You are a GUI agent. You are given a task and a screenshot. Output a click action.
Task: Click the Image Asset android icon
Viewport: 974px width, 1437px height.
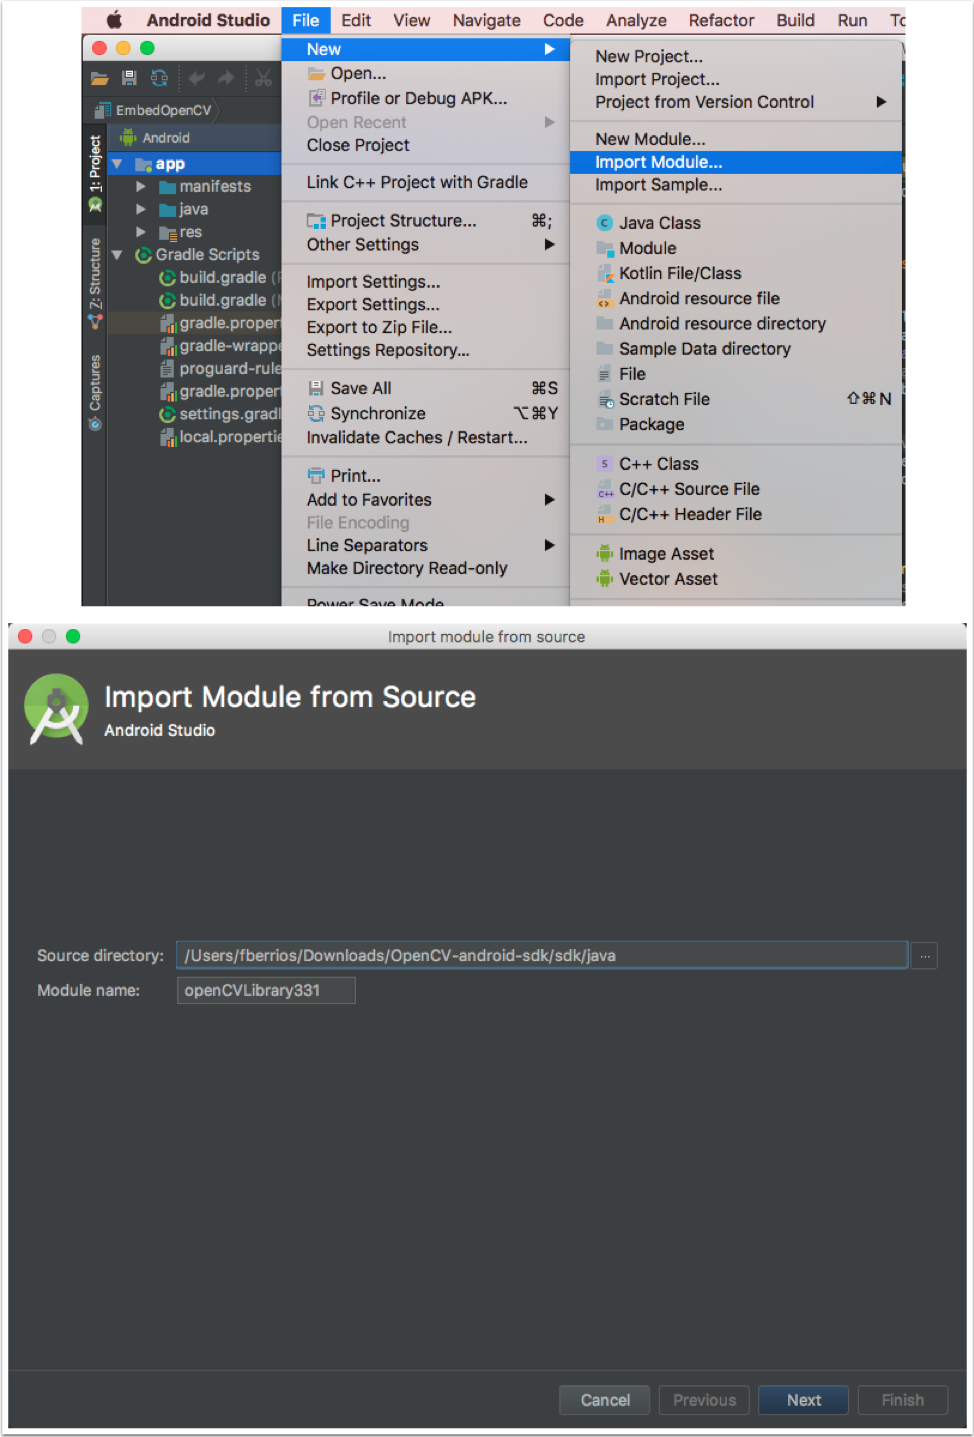coord(605,554)
